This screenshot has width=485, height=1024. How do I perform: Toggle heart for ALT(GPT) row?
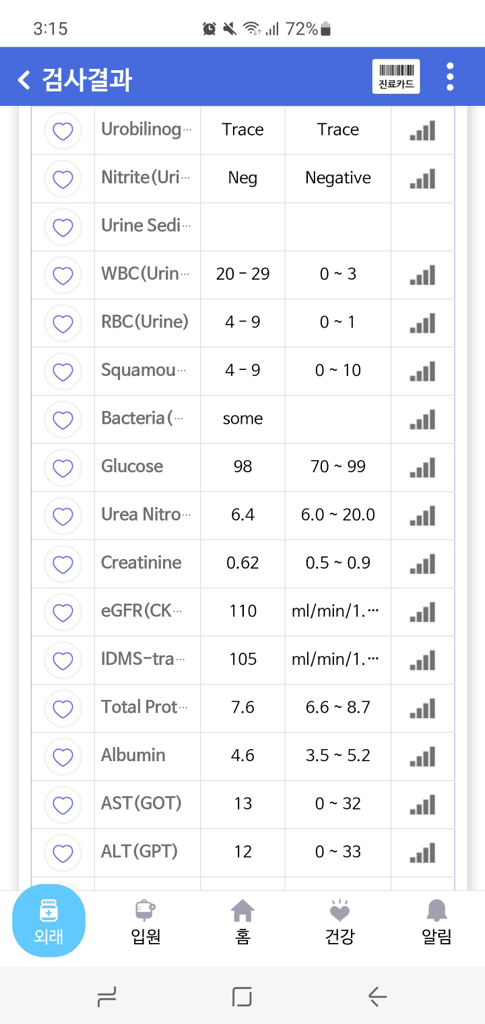pyautogui.click(x=63, y=853)
